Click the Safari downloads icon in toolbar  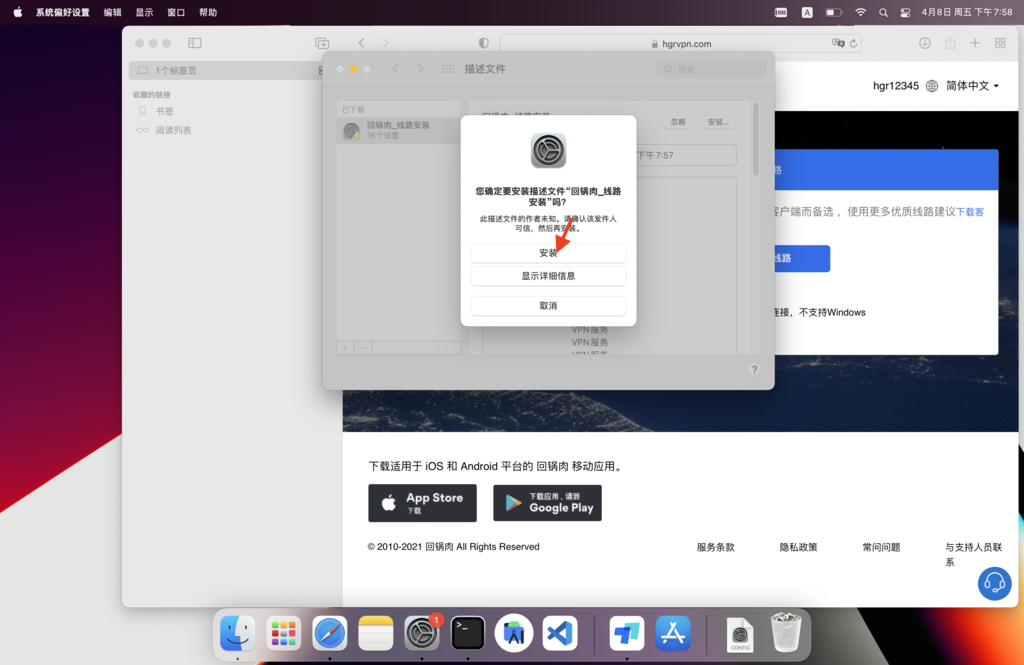[x=925, y=43]
